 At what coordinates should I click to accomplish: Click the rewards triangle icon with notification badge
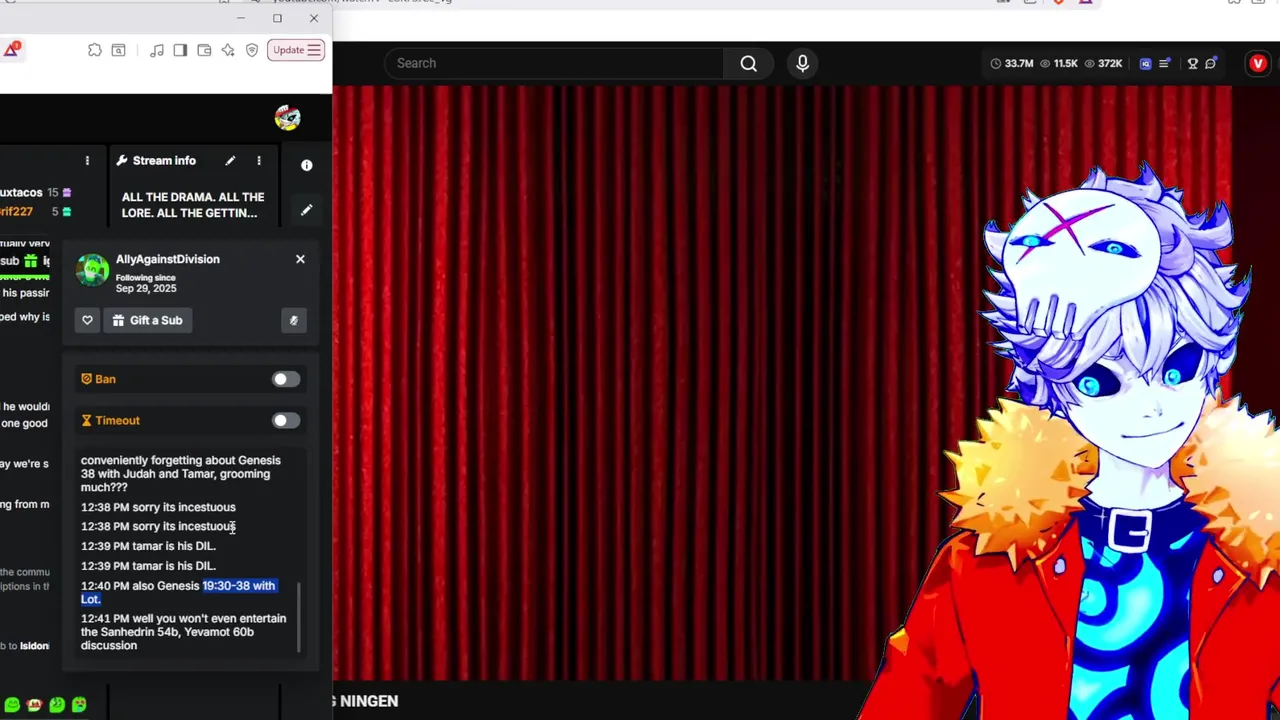click(11, 49)
